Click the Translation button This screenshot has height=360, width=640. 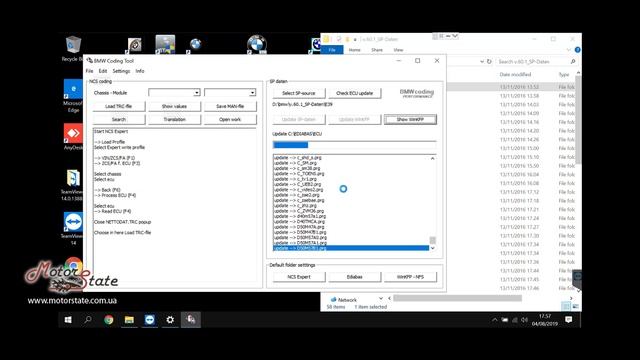pos(174,119)
